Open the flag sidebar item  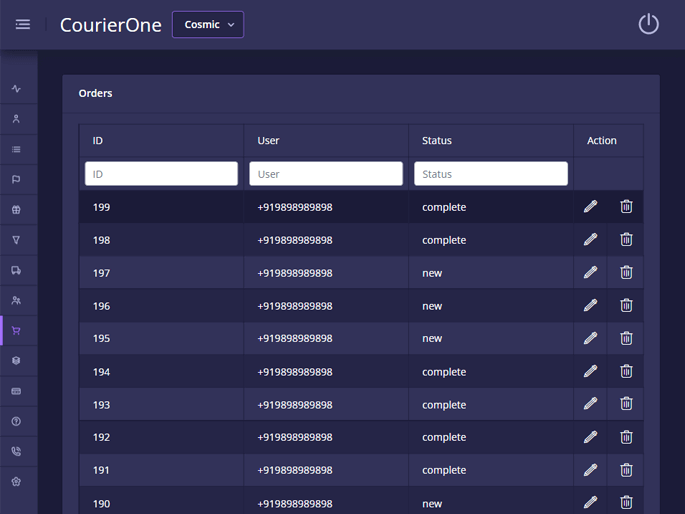point(16,180)
